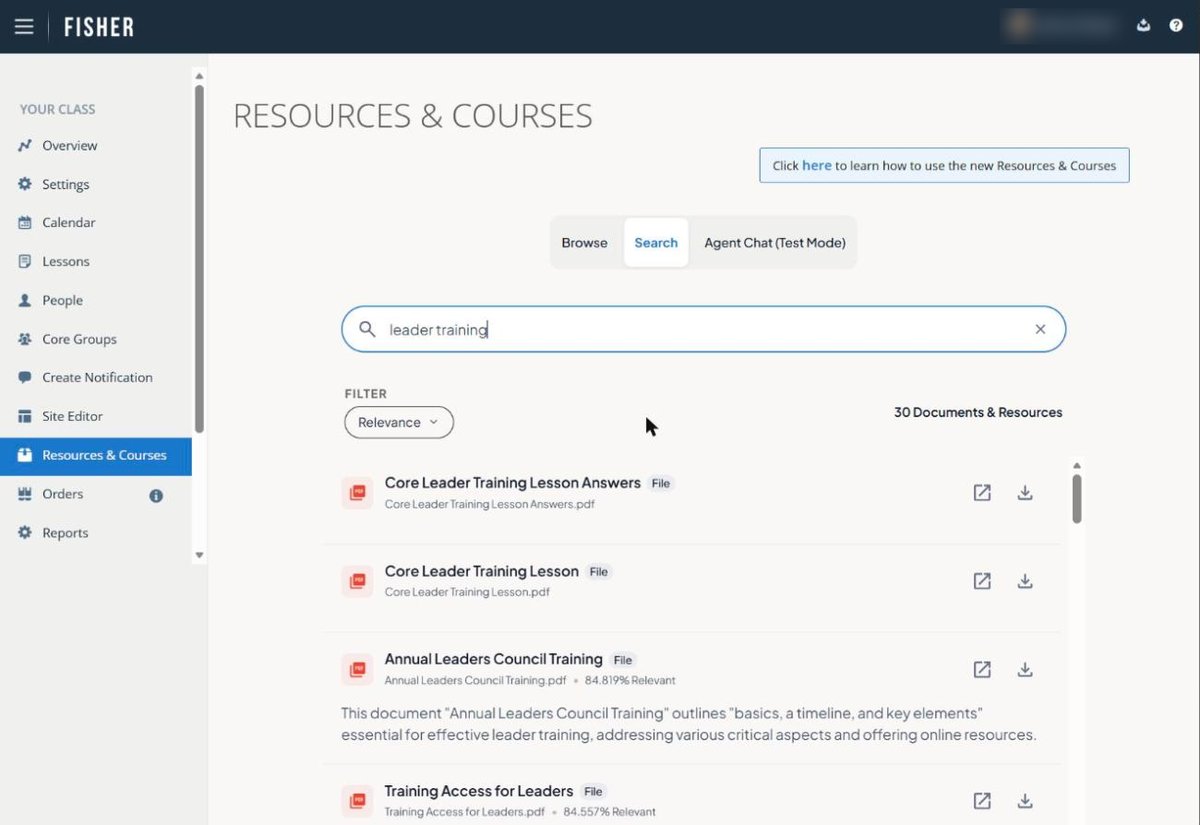Click the Orders info circle icon
The width and height of the screenshot is (1200, 825).
156,495
